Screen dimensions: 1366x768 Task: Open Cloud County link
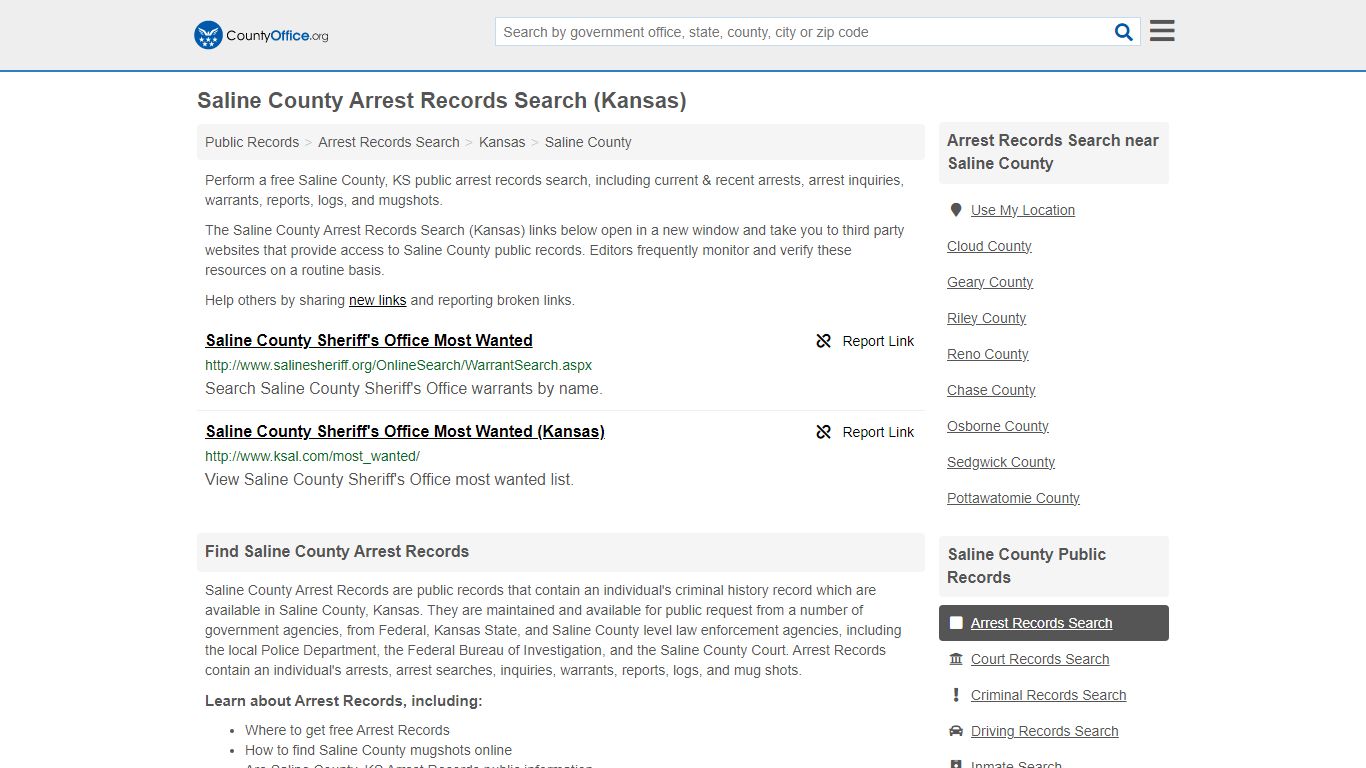pyautogui.click(x=989, y=246)
